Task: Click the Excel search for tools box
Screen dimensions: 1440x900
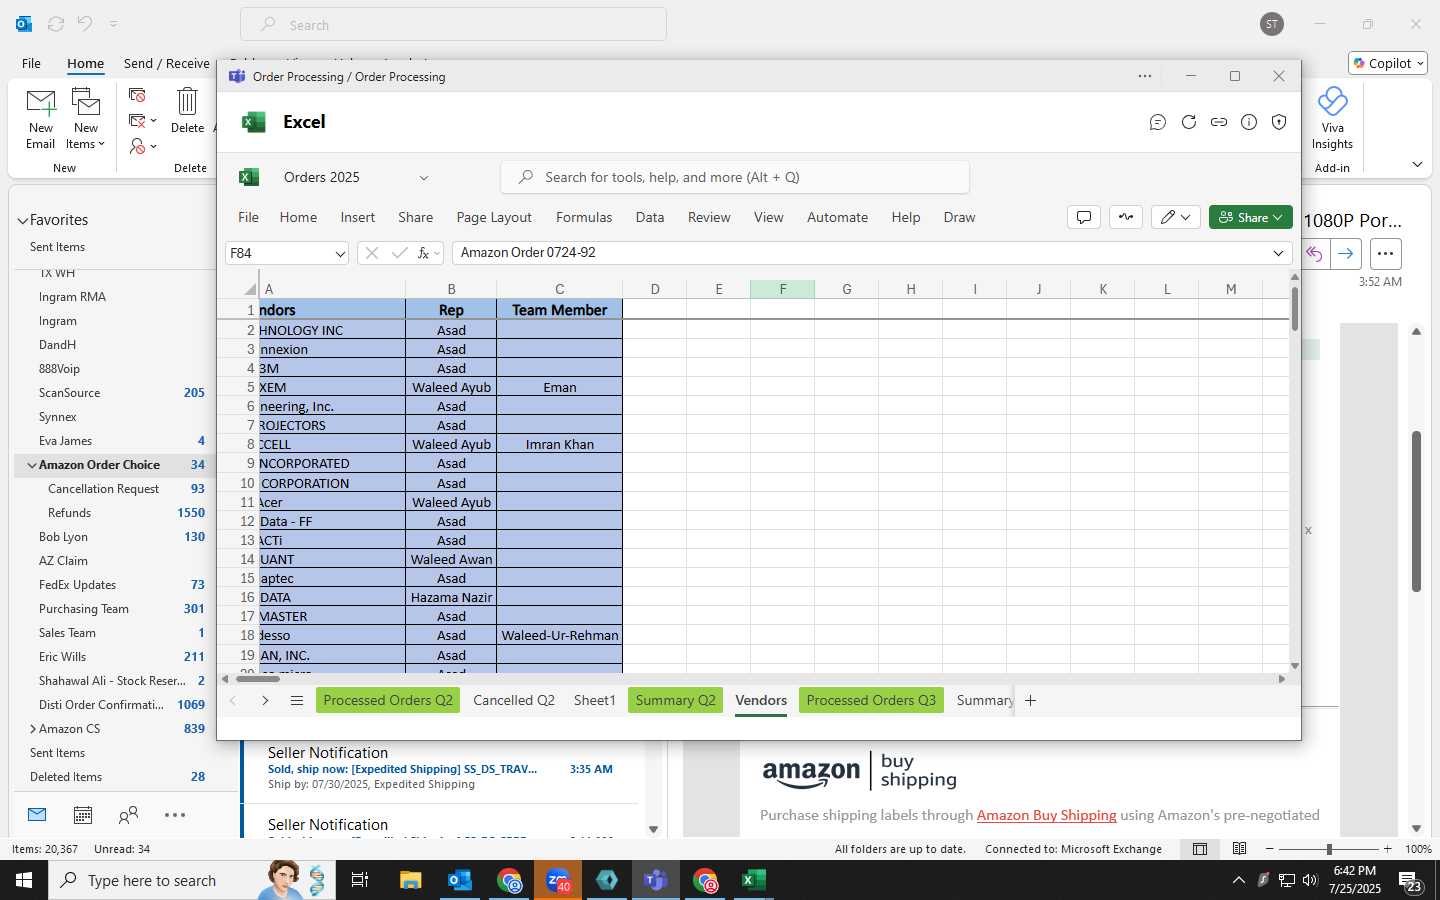Action: pos(735,177)
